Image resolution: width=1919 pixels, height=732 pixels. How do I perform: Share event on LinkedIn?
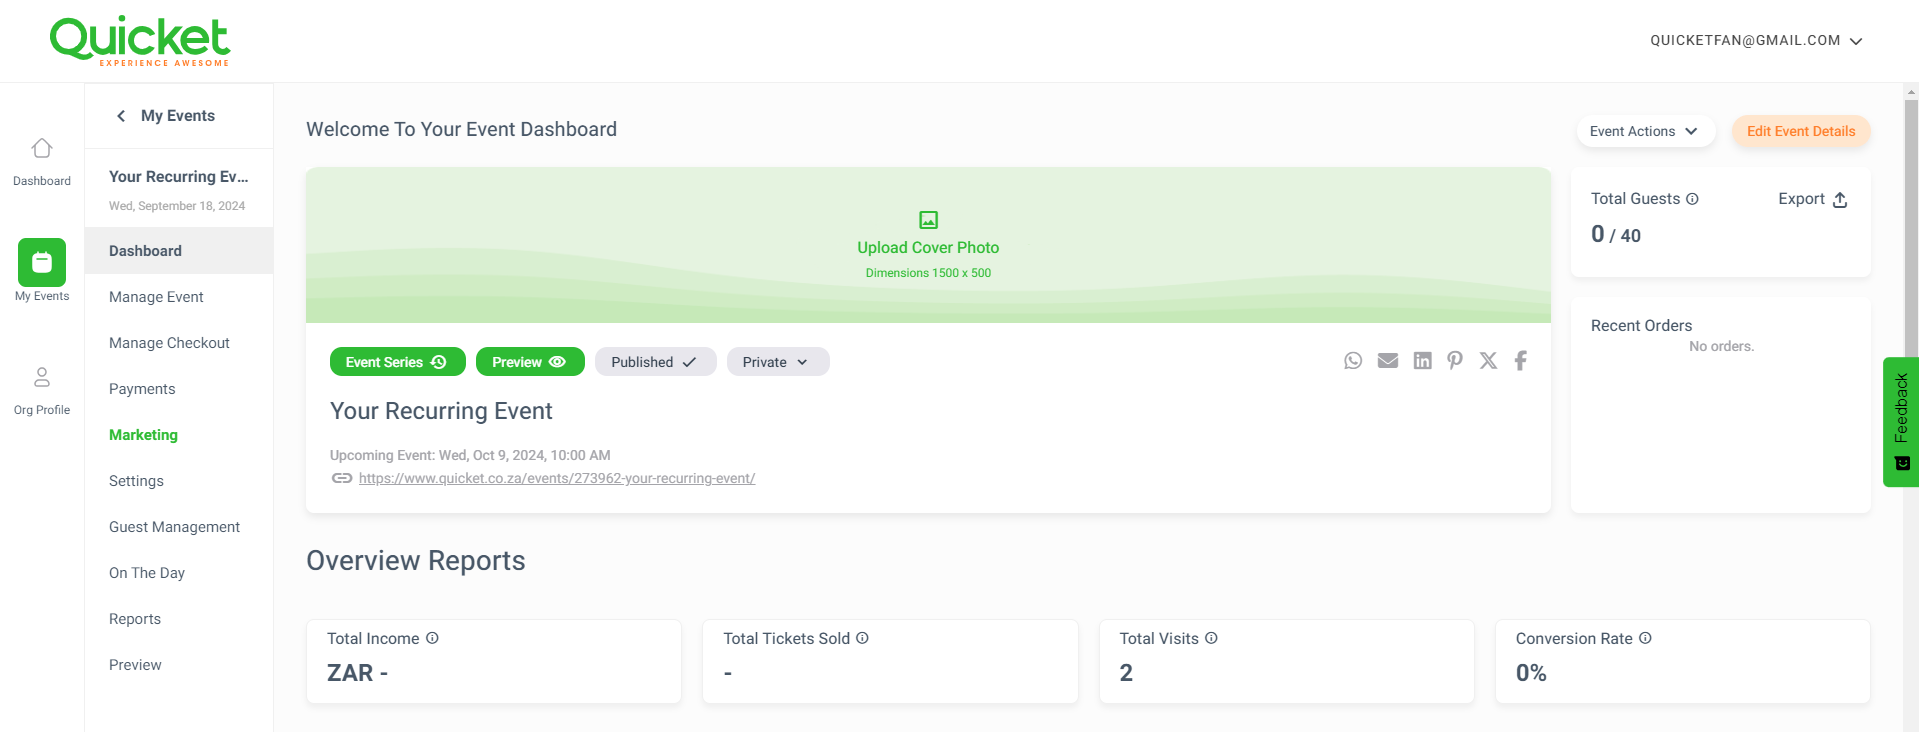coord(1422,361)
